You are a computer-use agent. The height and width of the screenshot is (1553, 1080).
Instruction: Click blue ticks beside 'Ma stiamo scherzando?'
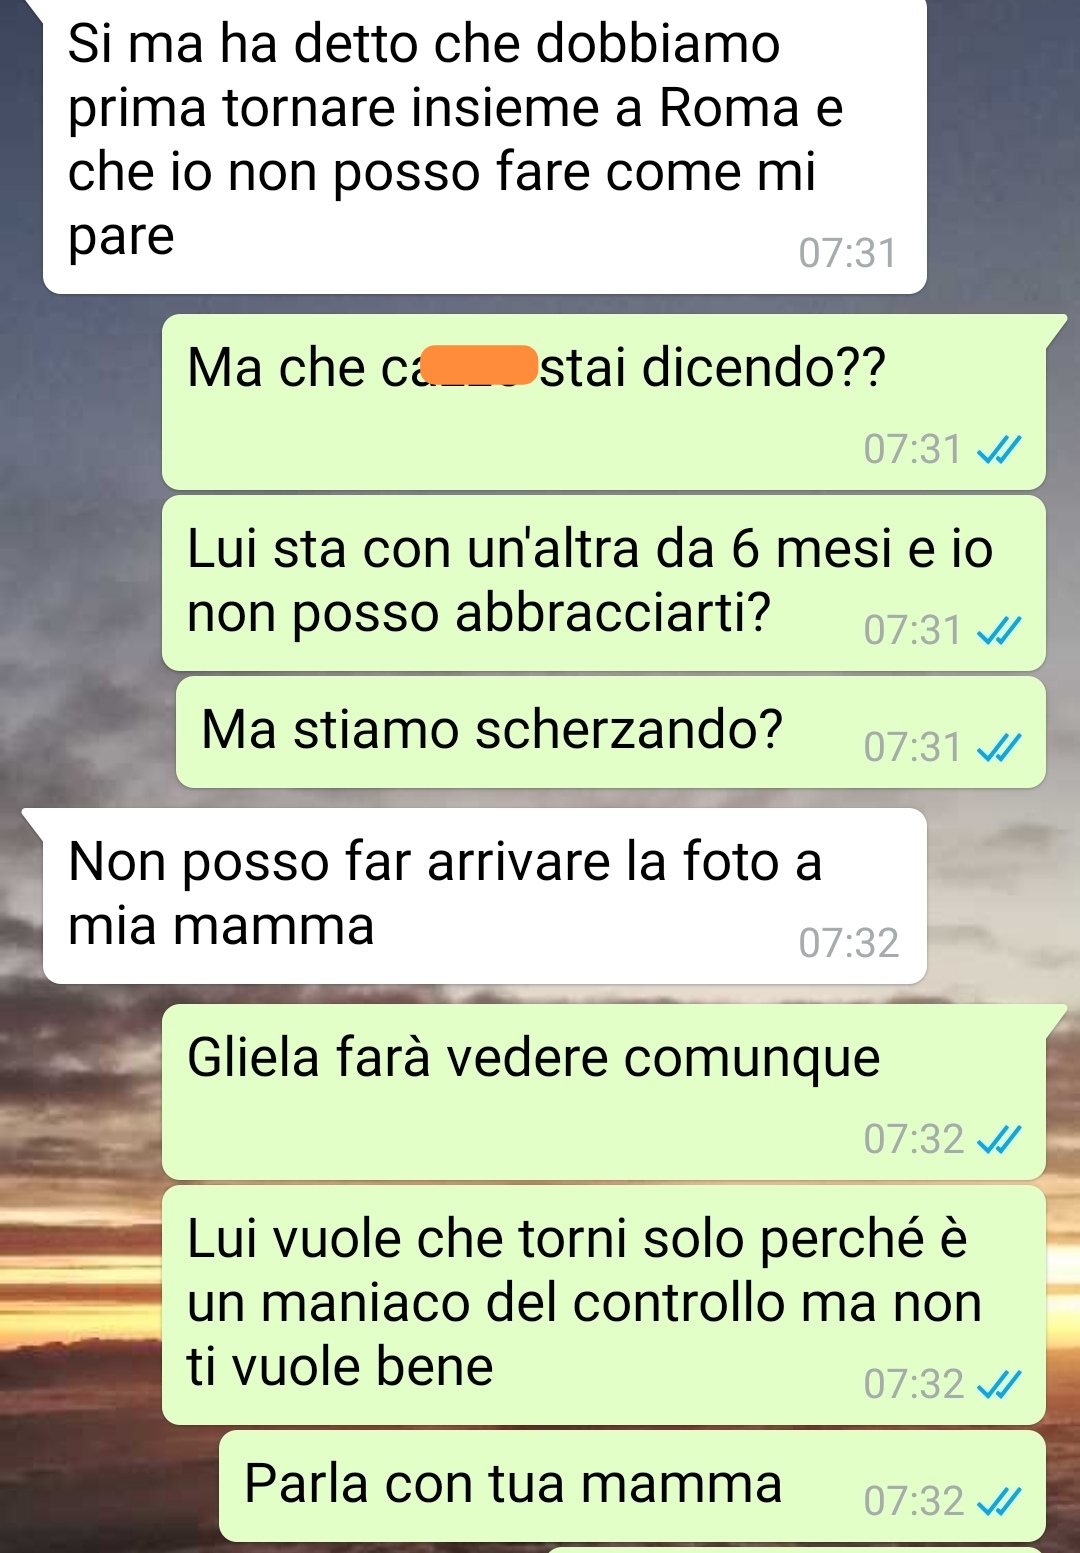(x=998, y=748)
